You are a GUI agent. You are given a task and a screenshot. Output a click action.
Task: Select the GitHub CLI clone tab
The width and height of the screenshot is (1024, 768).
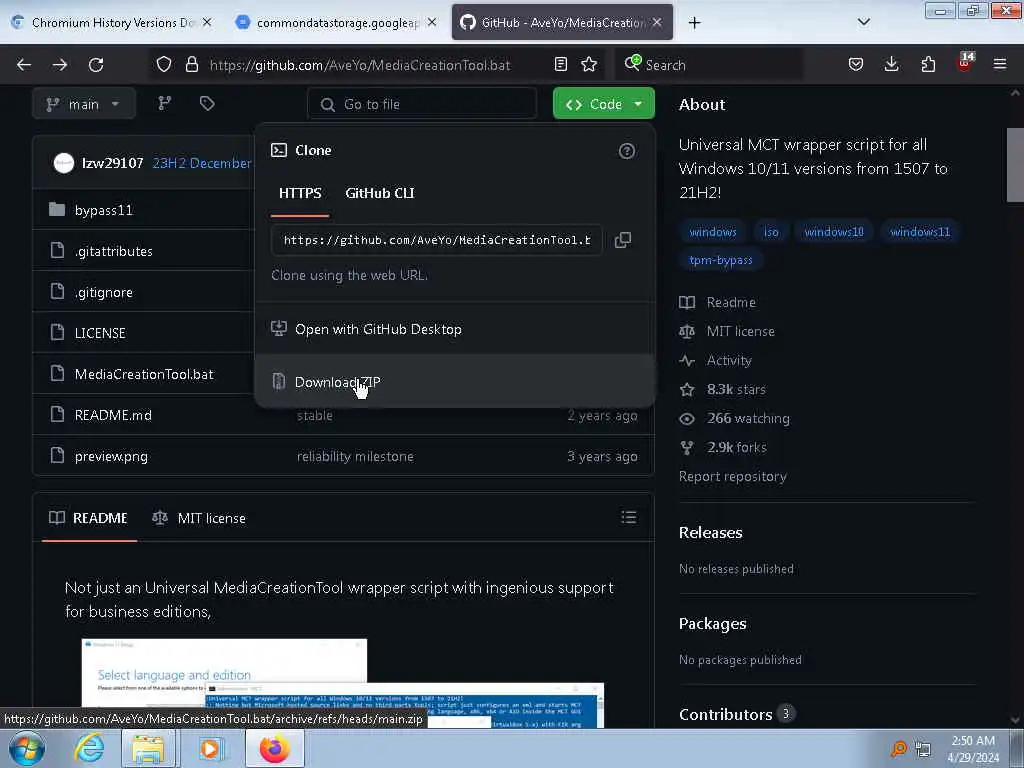pyautogui.click(x=379, y=193)
